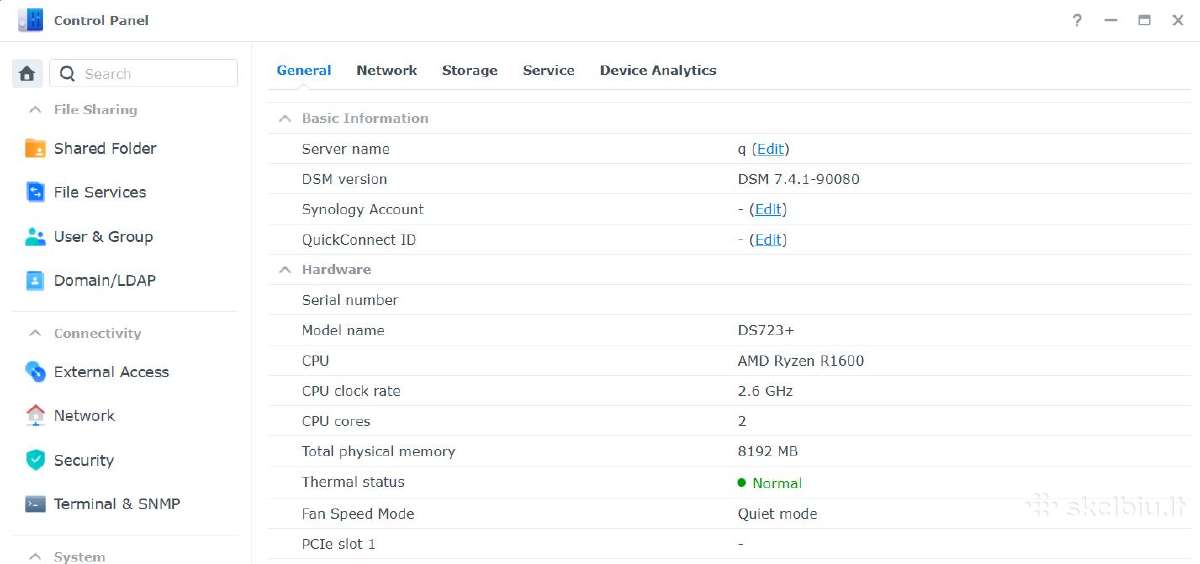
Task: Collapse the Basic Information group
Action: pos(285,118)
